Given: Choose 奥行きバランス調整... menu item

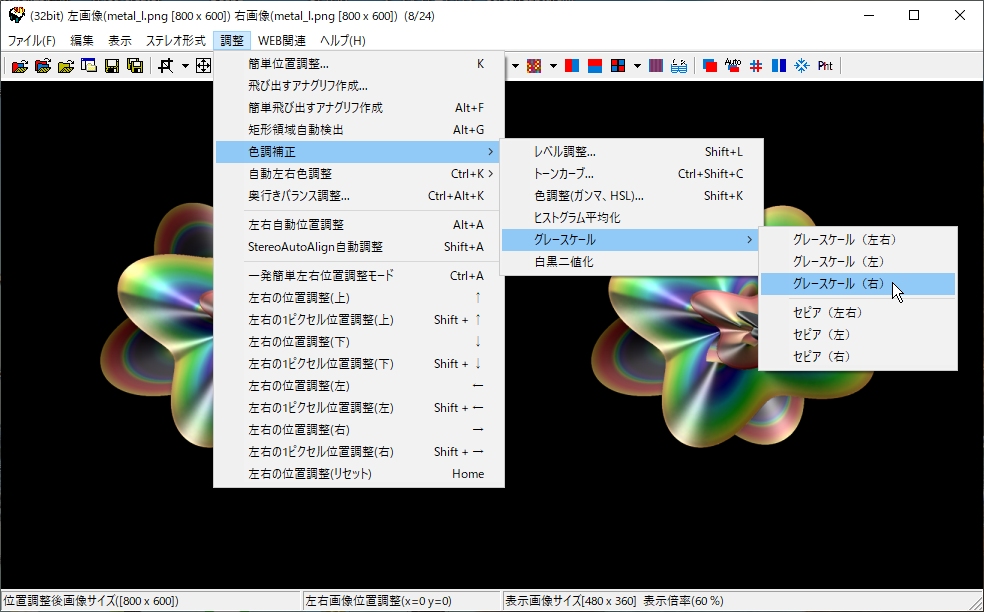Looking at the screenshot, I should tap(358, 196).
